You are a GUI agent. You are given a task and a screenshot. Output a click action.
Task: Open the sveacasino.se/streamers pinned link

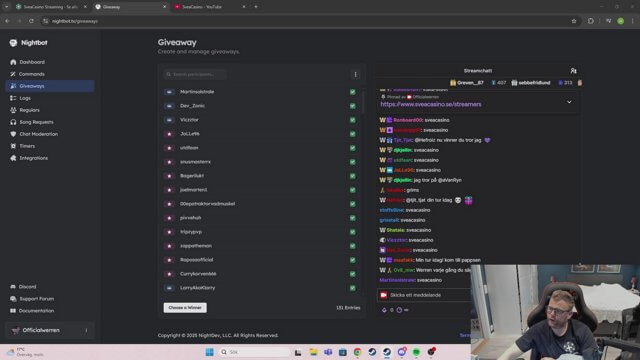coord(431,104)
